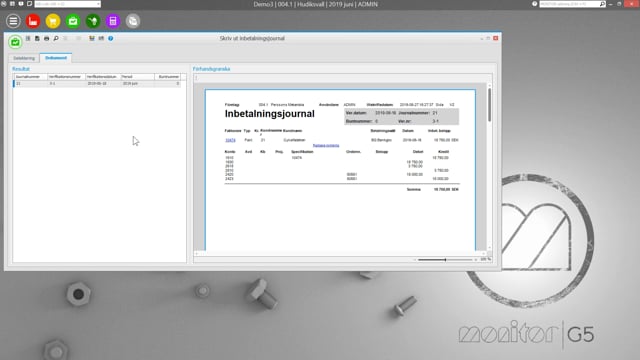
Task: Sort by Buntnummer column header
Action: [168, 77]
